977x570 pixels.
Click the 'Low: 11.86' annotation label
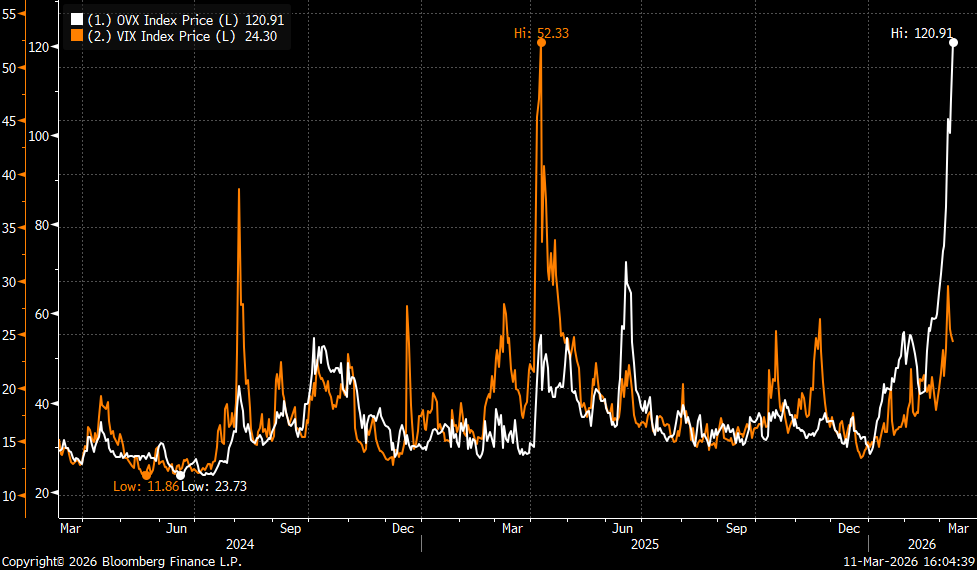(145, 486)
